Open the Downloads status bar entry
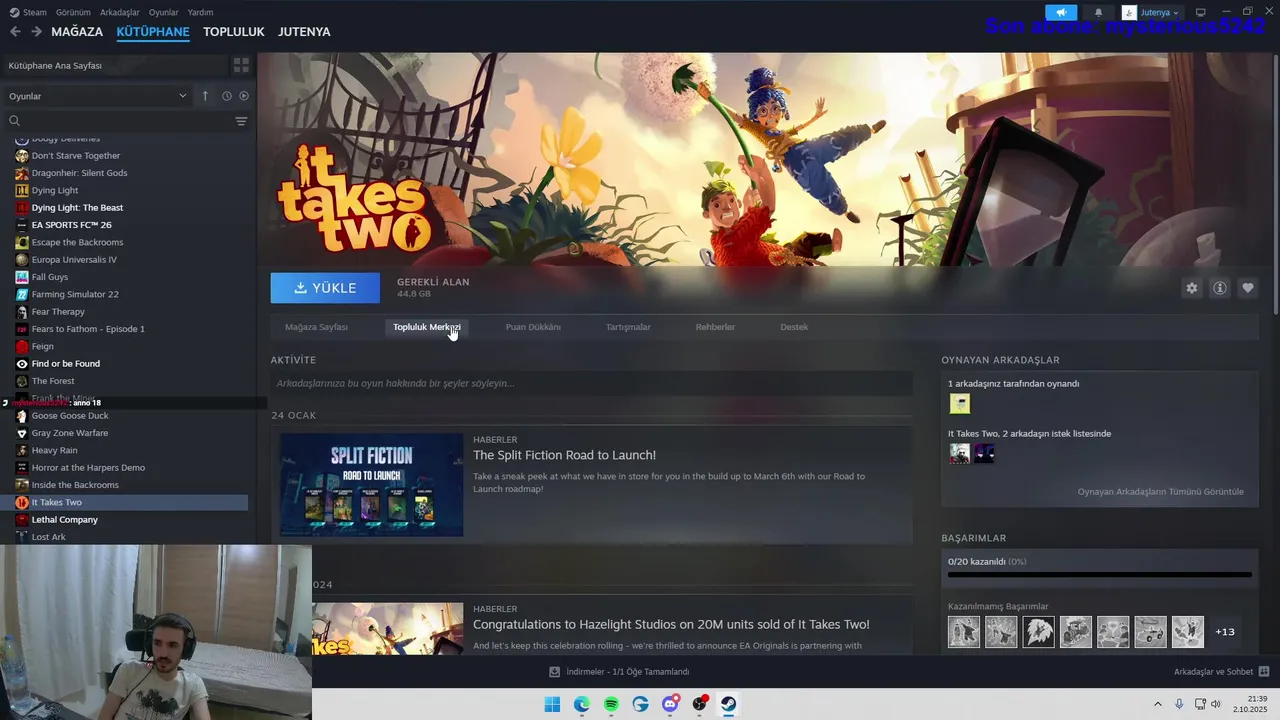1280x720 pixels. [619, 672]
